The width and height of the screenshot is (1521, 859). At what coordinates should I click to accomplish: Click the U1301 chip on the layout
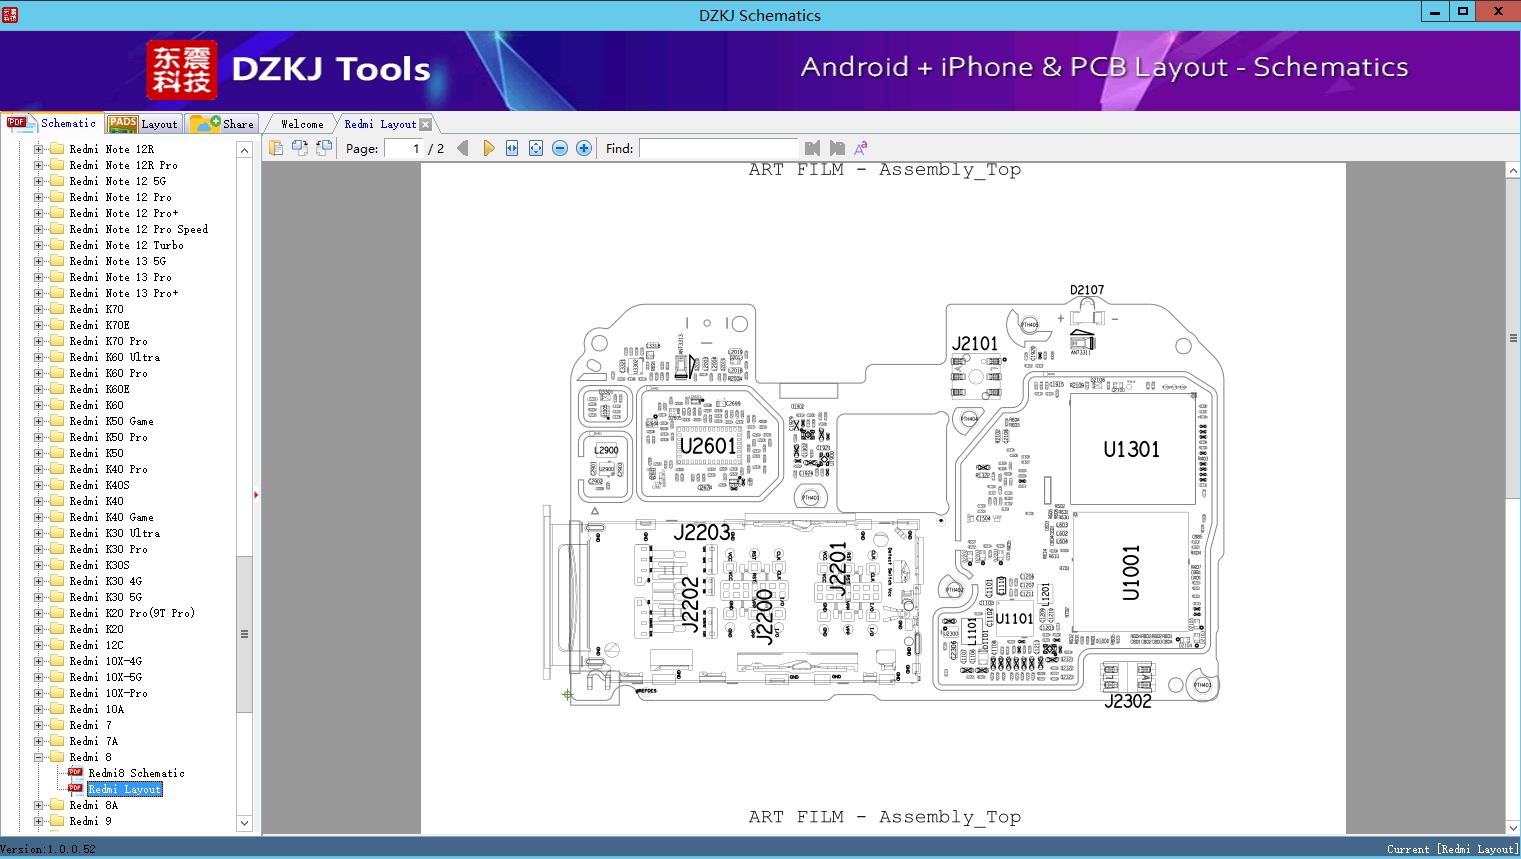[x=1131, y=449]
